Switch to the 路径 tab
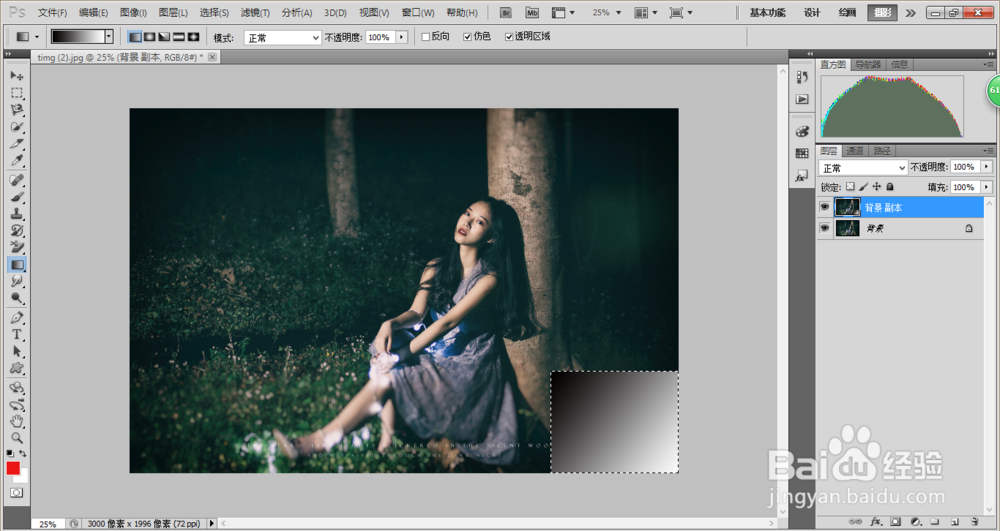 (x=882, y=151)
